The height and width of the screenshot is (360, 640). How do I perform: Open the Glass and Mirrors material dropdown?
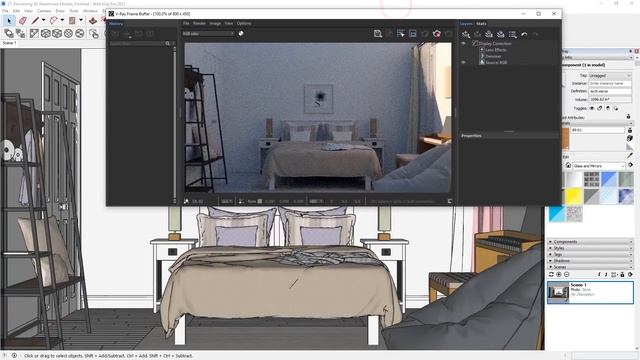pyautogui.click(x=598, y=166)
